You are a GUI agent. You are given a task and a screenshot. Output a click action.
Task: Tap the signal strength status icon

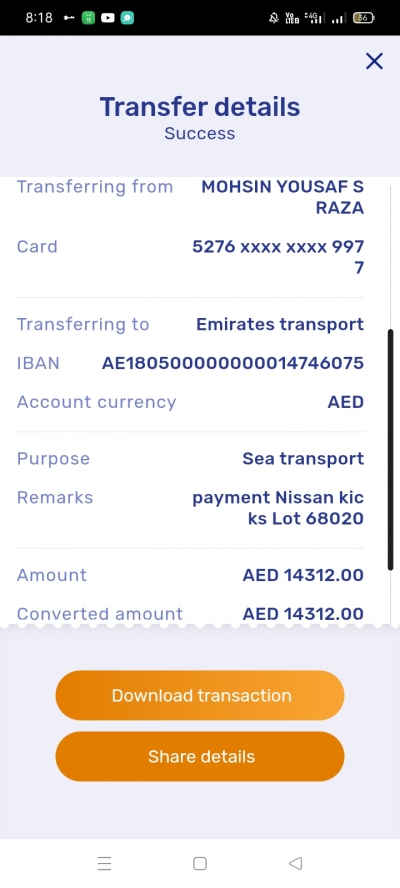pos(338,19)
